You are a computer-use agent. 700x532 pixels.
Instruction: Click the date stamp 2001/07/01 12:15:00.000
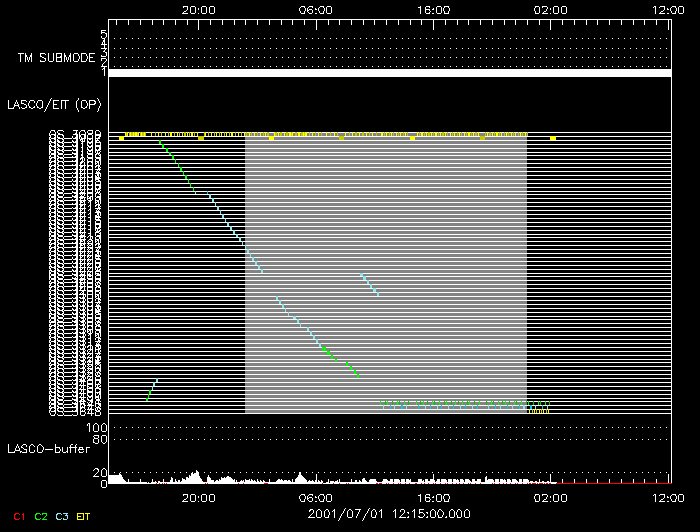click(x=389, y=514)
